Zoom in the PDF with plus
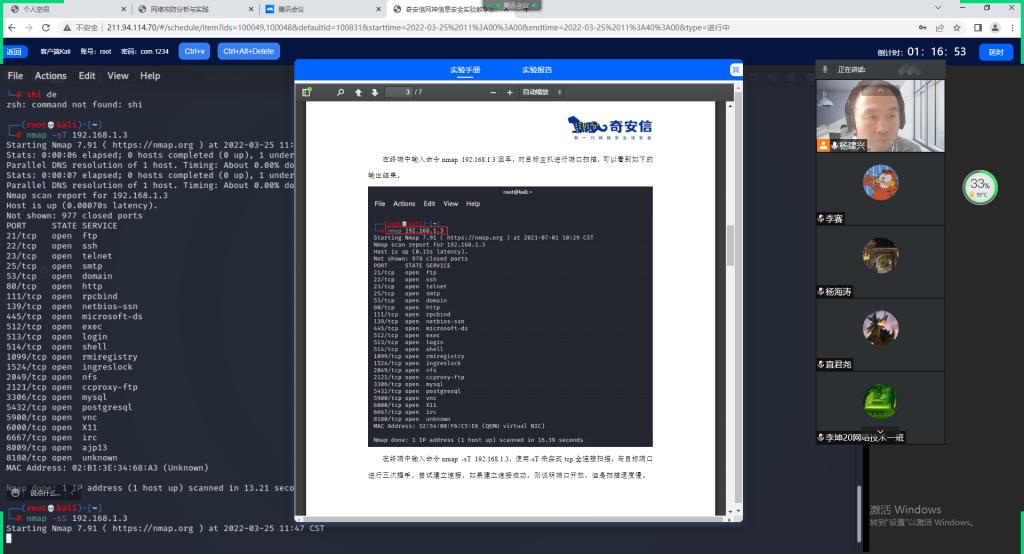Viewport: 1024px width, 554px height. [509, 92]
